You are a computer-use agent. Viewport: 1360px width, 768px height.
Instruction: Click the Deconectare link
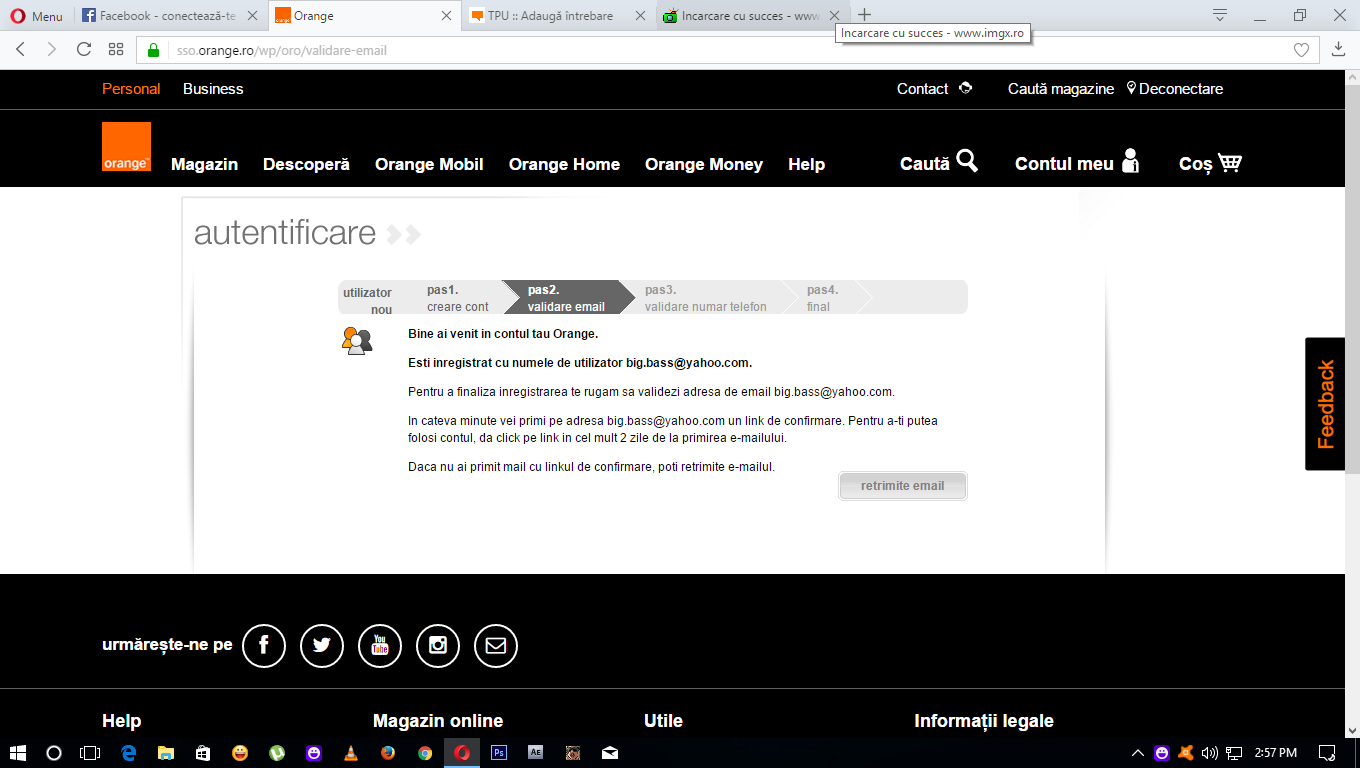1180,89
